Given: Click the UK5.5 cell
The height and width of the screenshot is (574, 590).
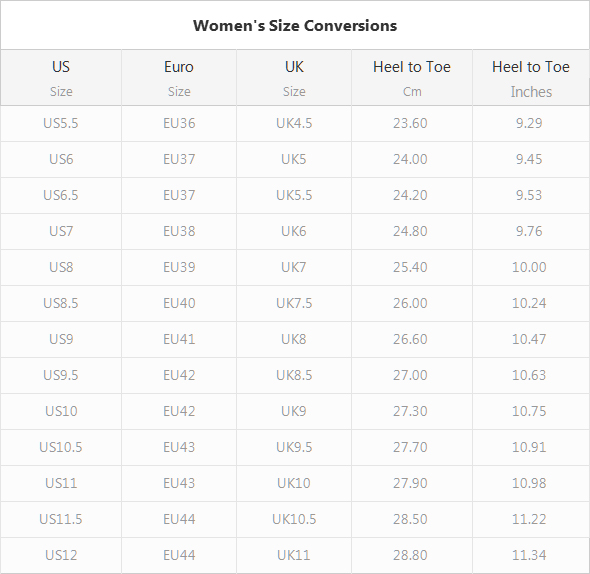Looking at the screenshot, I should click(294, 195).
